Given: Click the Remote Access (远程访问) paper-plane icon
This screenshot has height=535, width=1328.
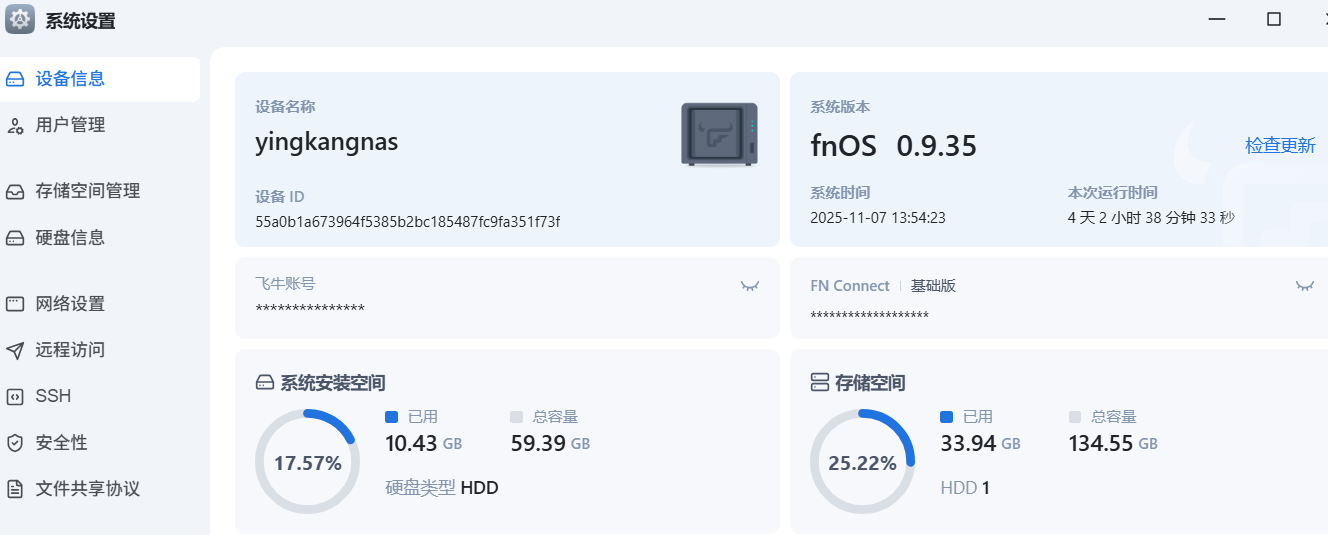Looking at the screenshot, I should pyautogui.click(x=15, y=350).
